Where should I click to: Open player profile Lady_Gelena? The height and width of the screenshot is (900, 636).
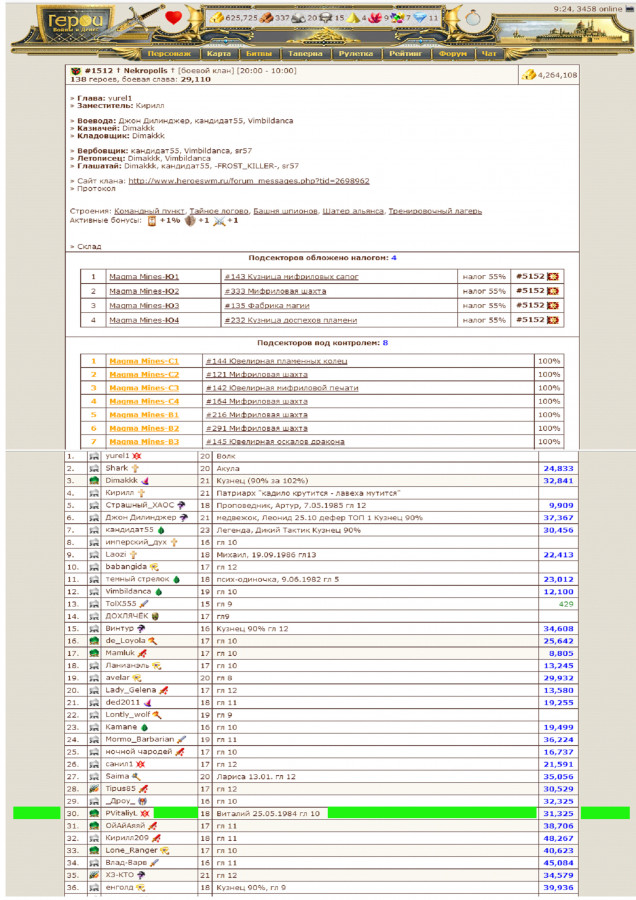pyautogui.click(x=130, y=690)
